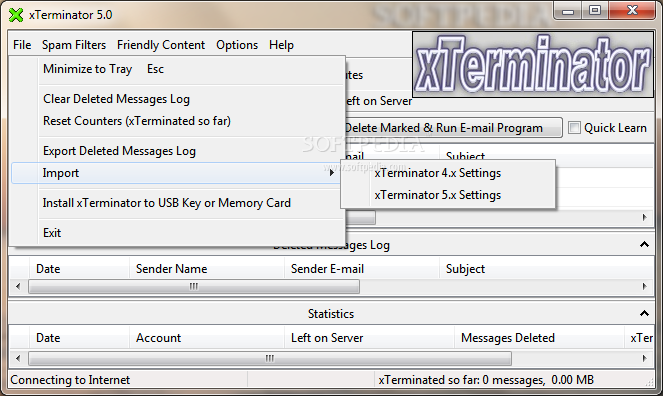Viewport: 663px width, 396px height.
Task: Select Export Deleted Messages Log
Action: (178, 151)
